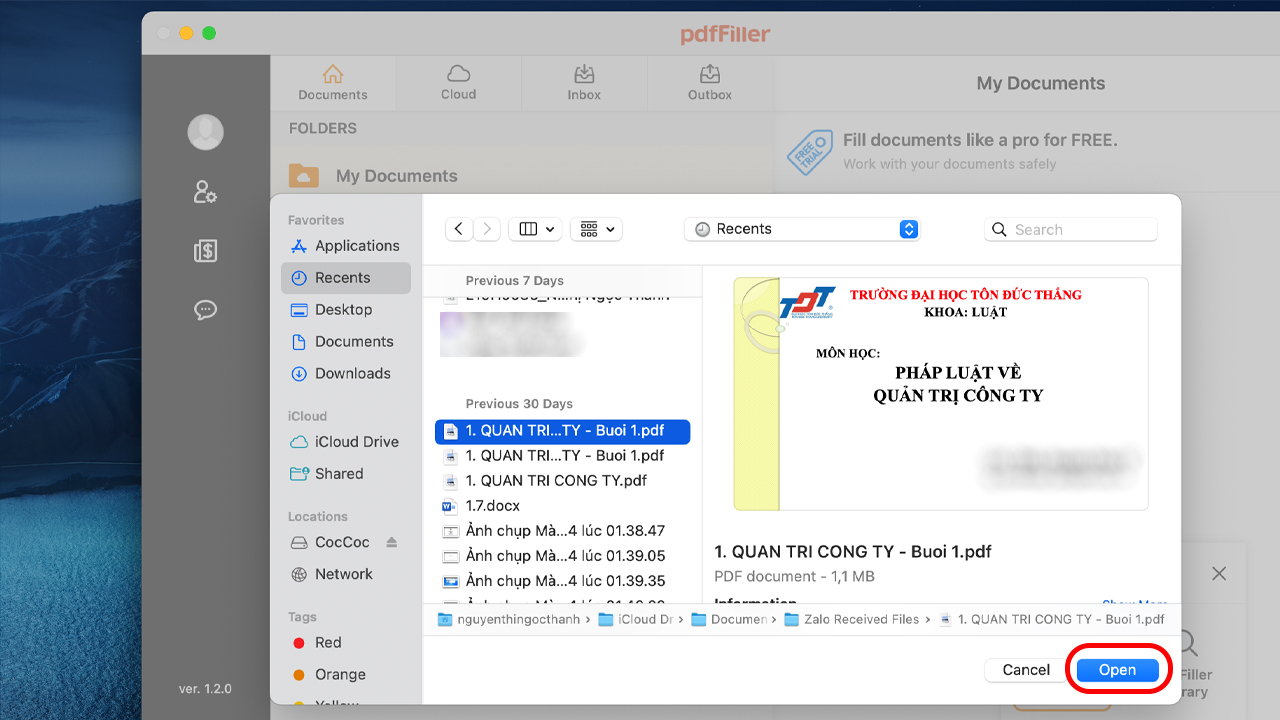
Task: Click PDF icon of highlighted file row
Action: pyautogui.click(x=450, y=431)
